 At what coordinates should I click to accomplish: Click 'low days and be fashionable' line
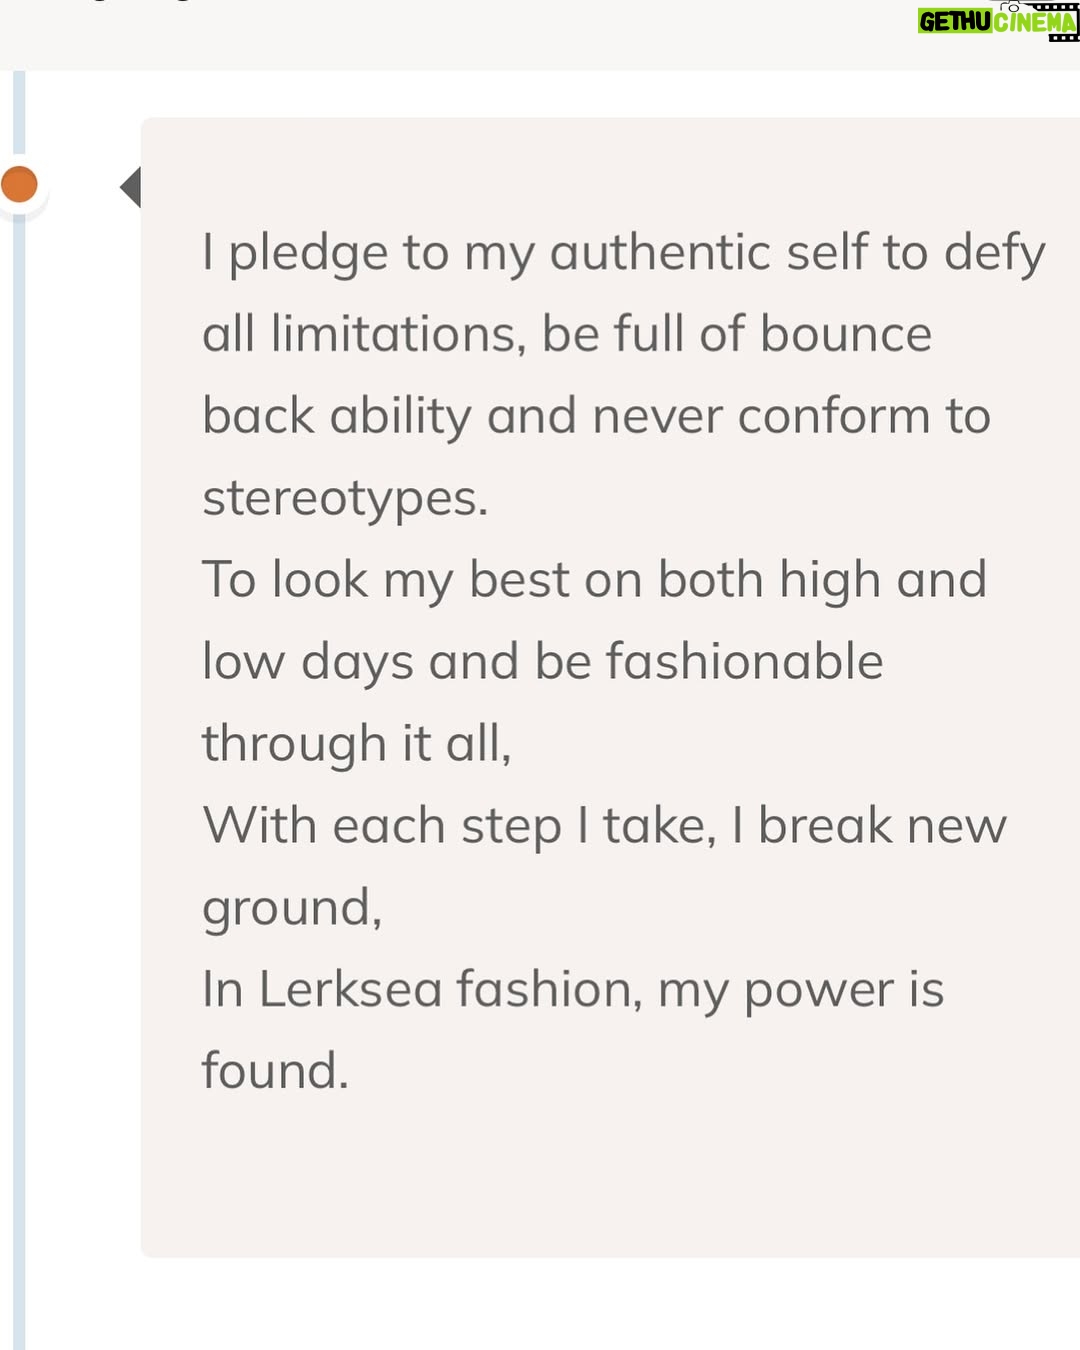pos(543,662)
